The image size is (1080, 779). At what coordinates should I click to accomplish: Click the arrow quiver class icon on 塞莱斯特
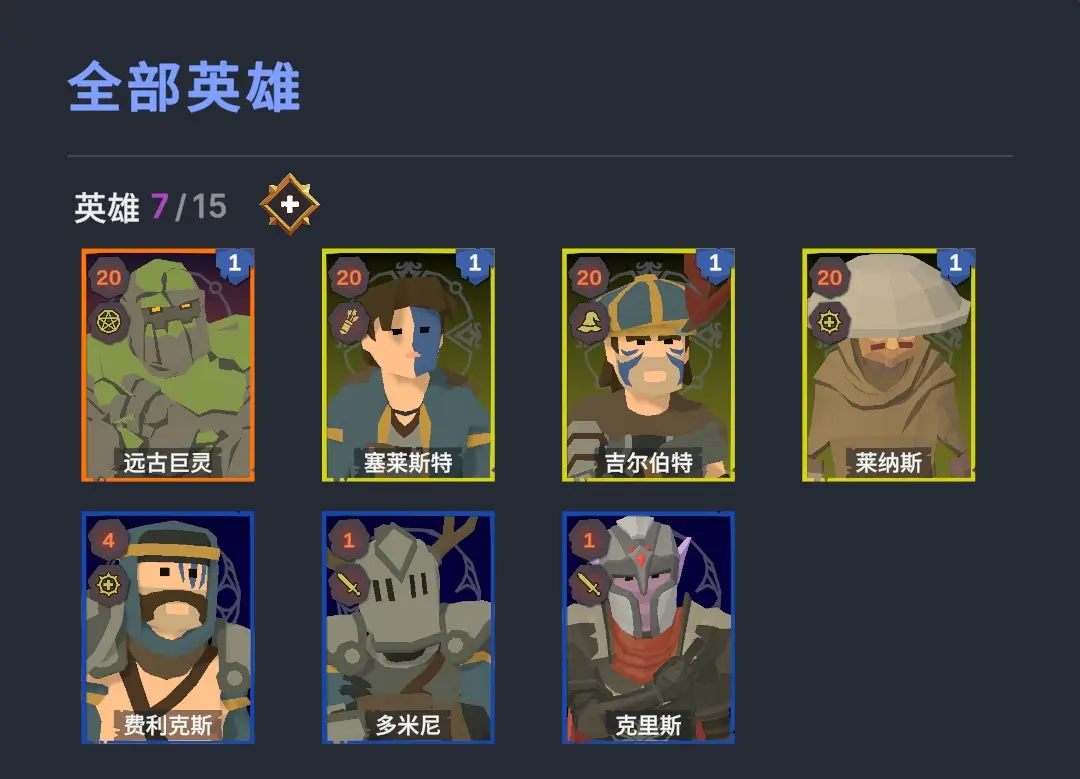tap(349, 322)
